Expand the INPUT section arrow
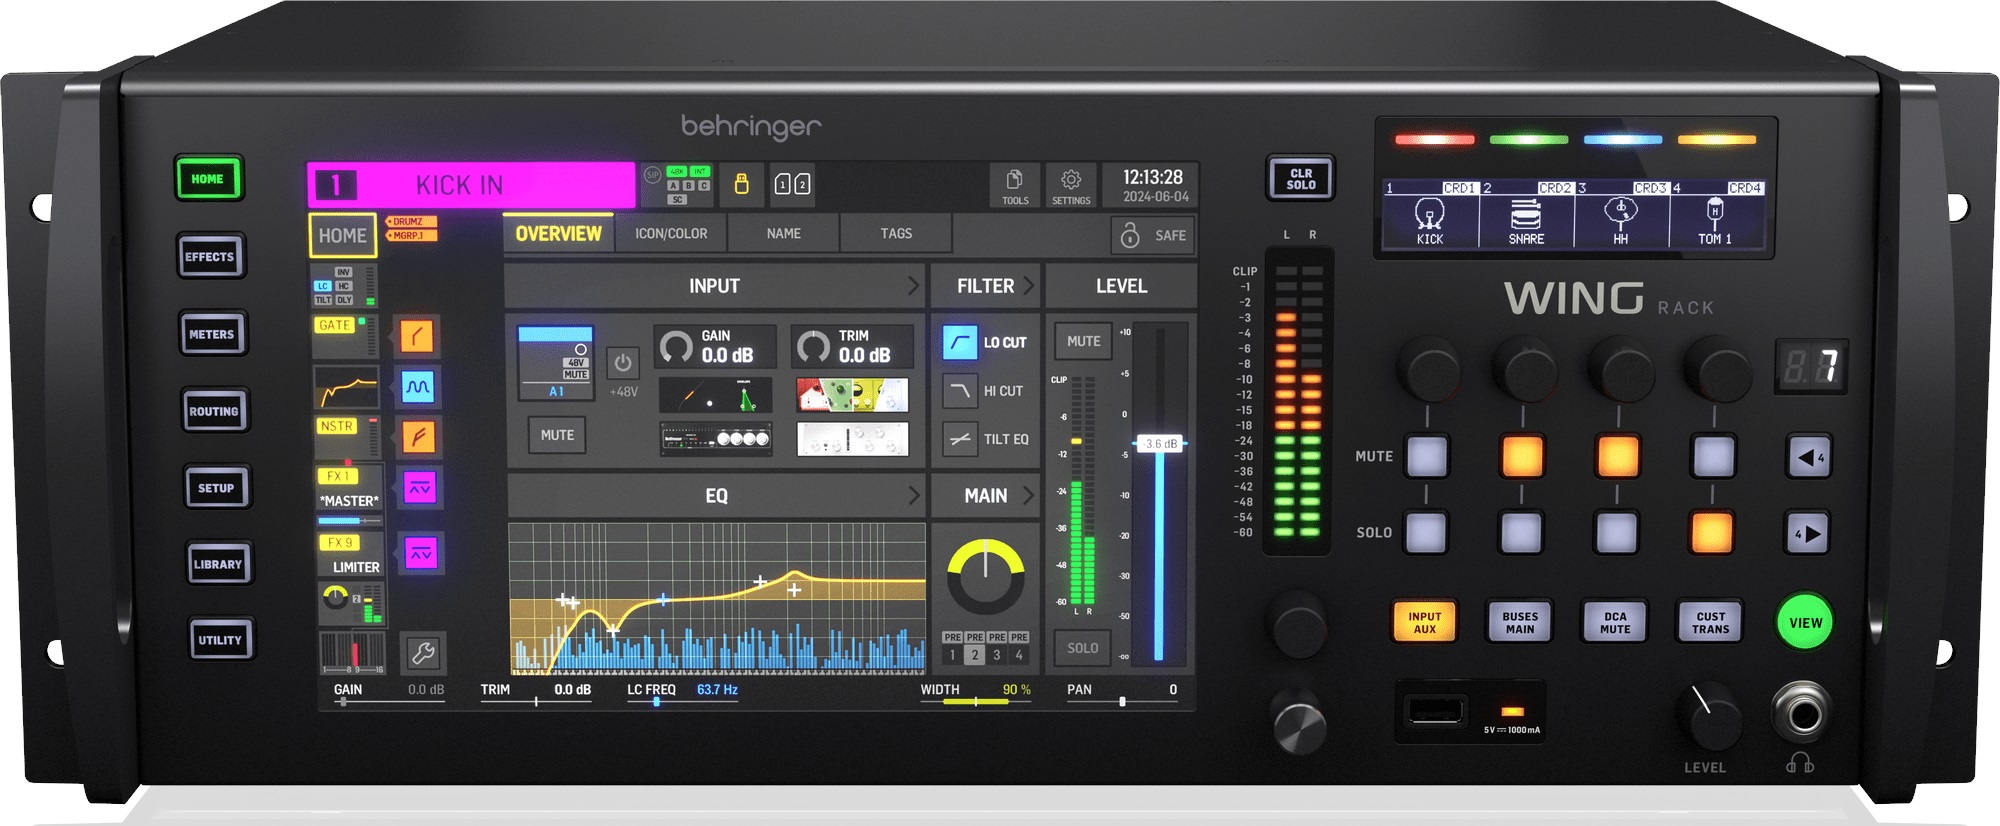This screenshot has height=826, width=2000. pos(912,286)
